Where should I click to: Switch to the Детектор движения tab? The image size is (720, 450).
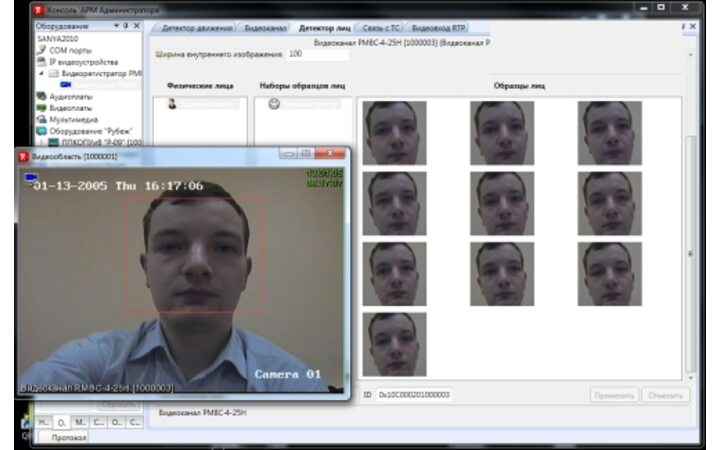click(198, 27)
